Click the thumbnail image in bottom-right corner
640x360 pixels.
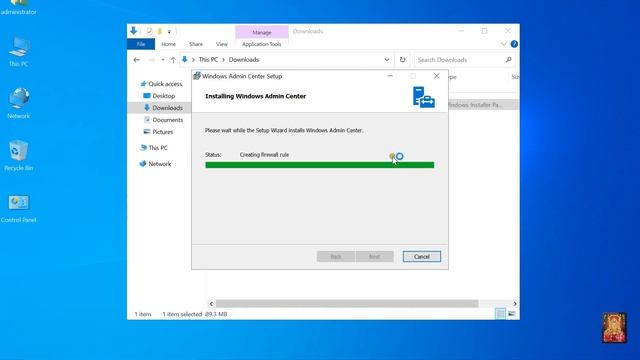point(614,328)
